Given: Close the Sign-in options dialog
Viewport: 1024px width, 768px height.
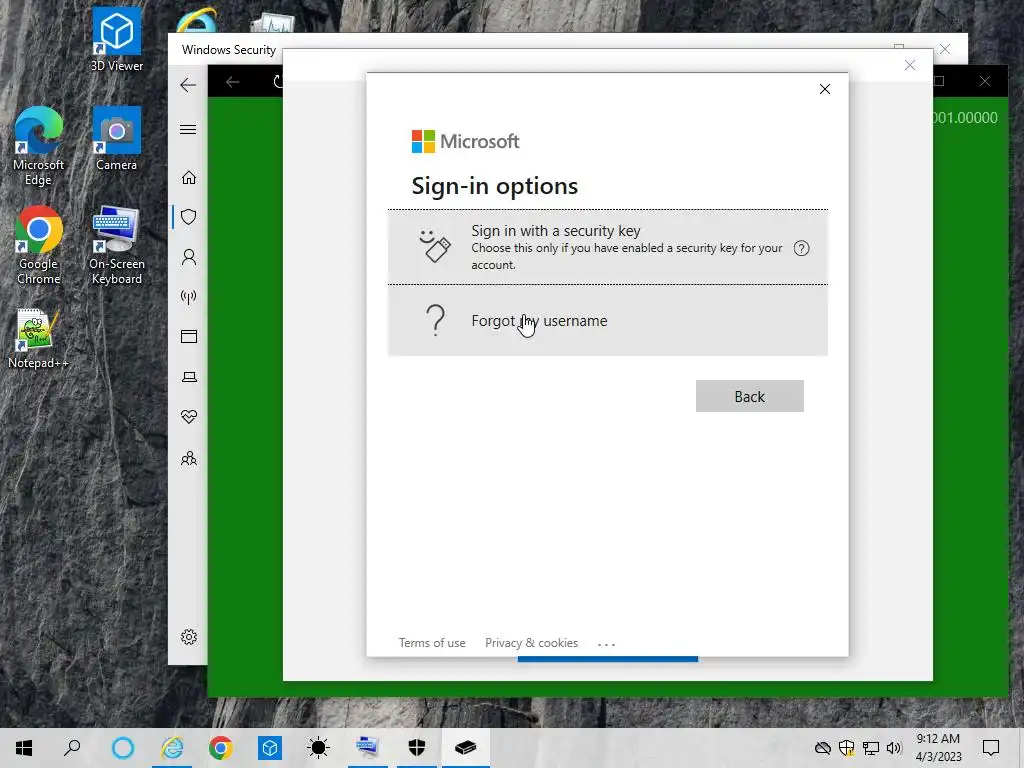Looking at the screenshot, I should pyautogui.click(x=825, y=89).
